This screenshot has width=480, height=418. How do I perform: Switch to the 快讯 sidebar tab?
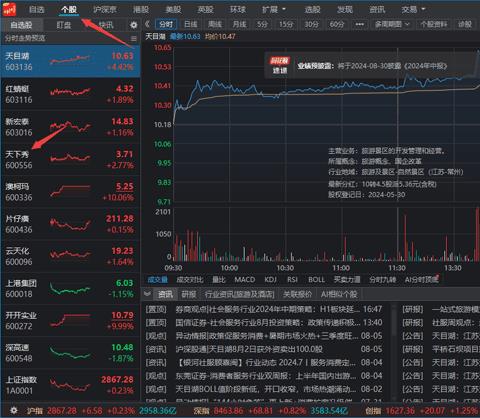tap(106, 25)
